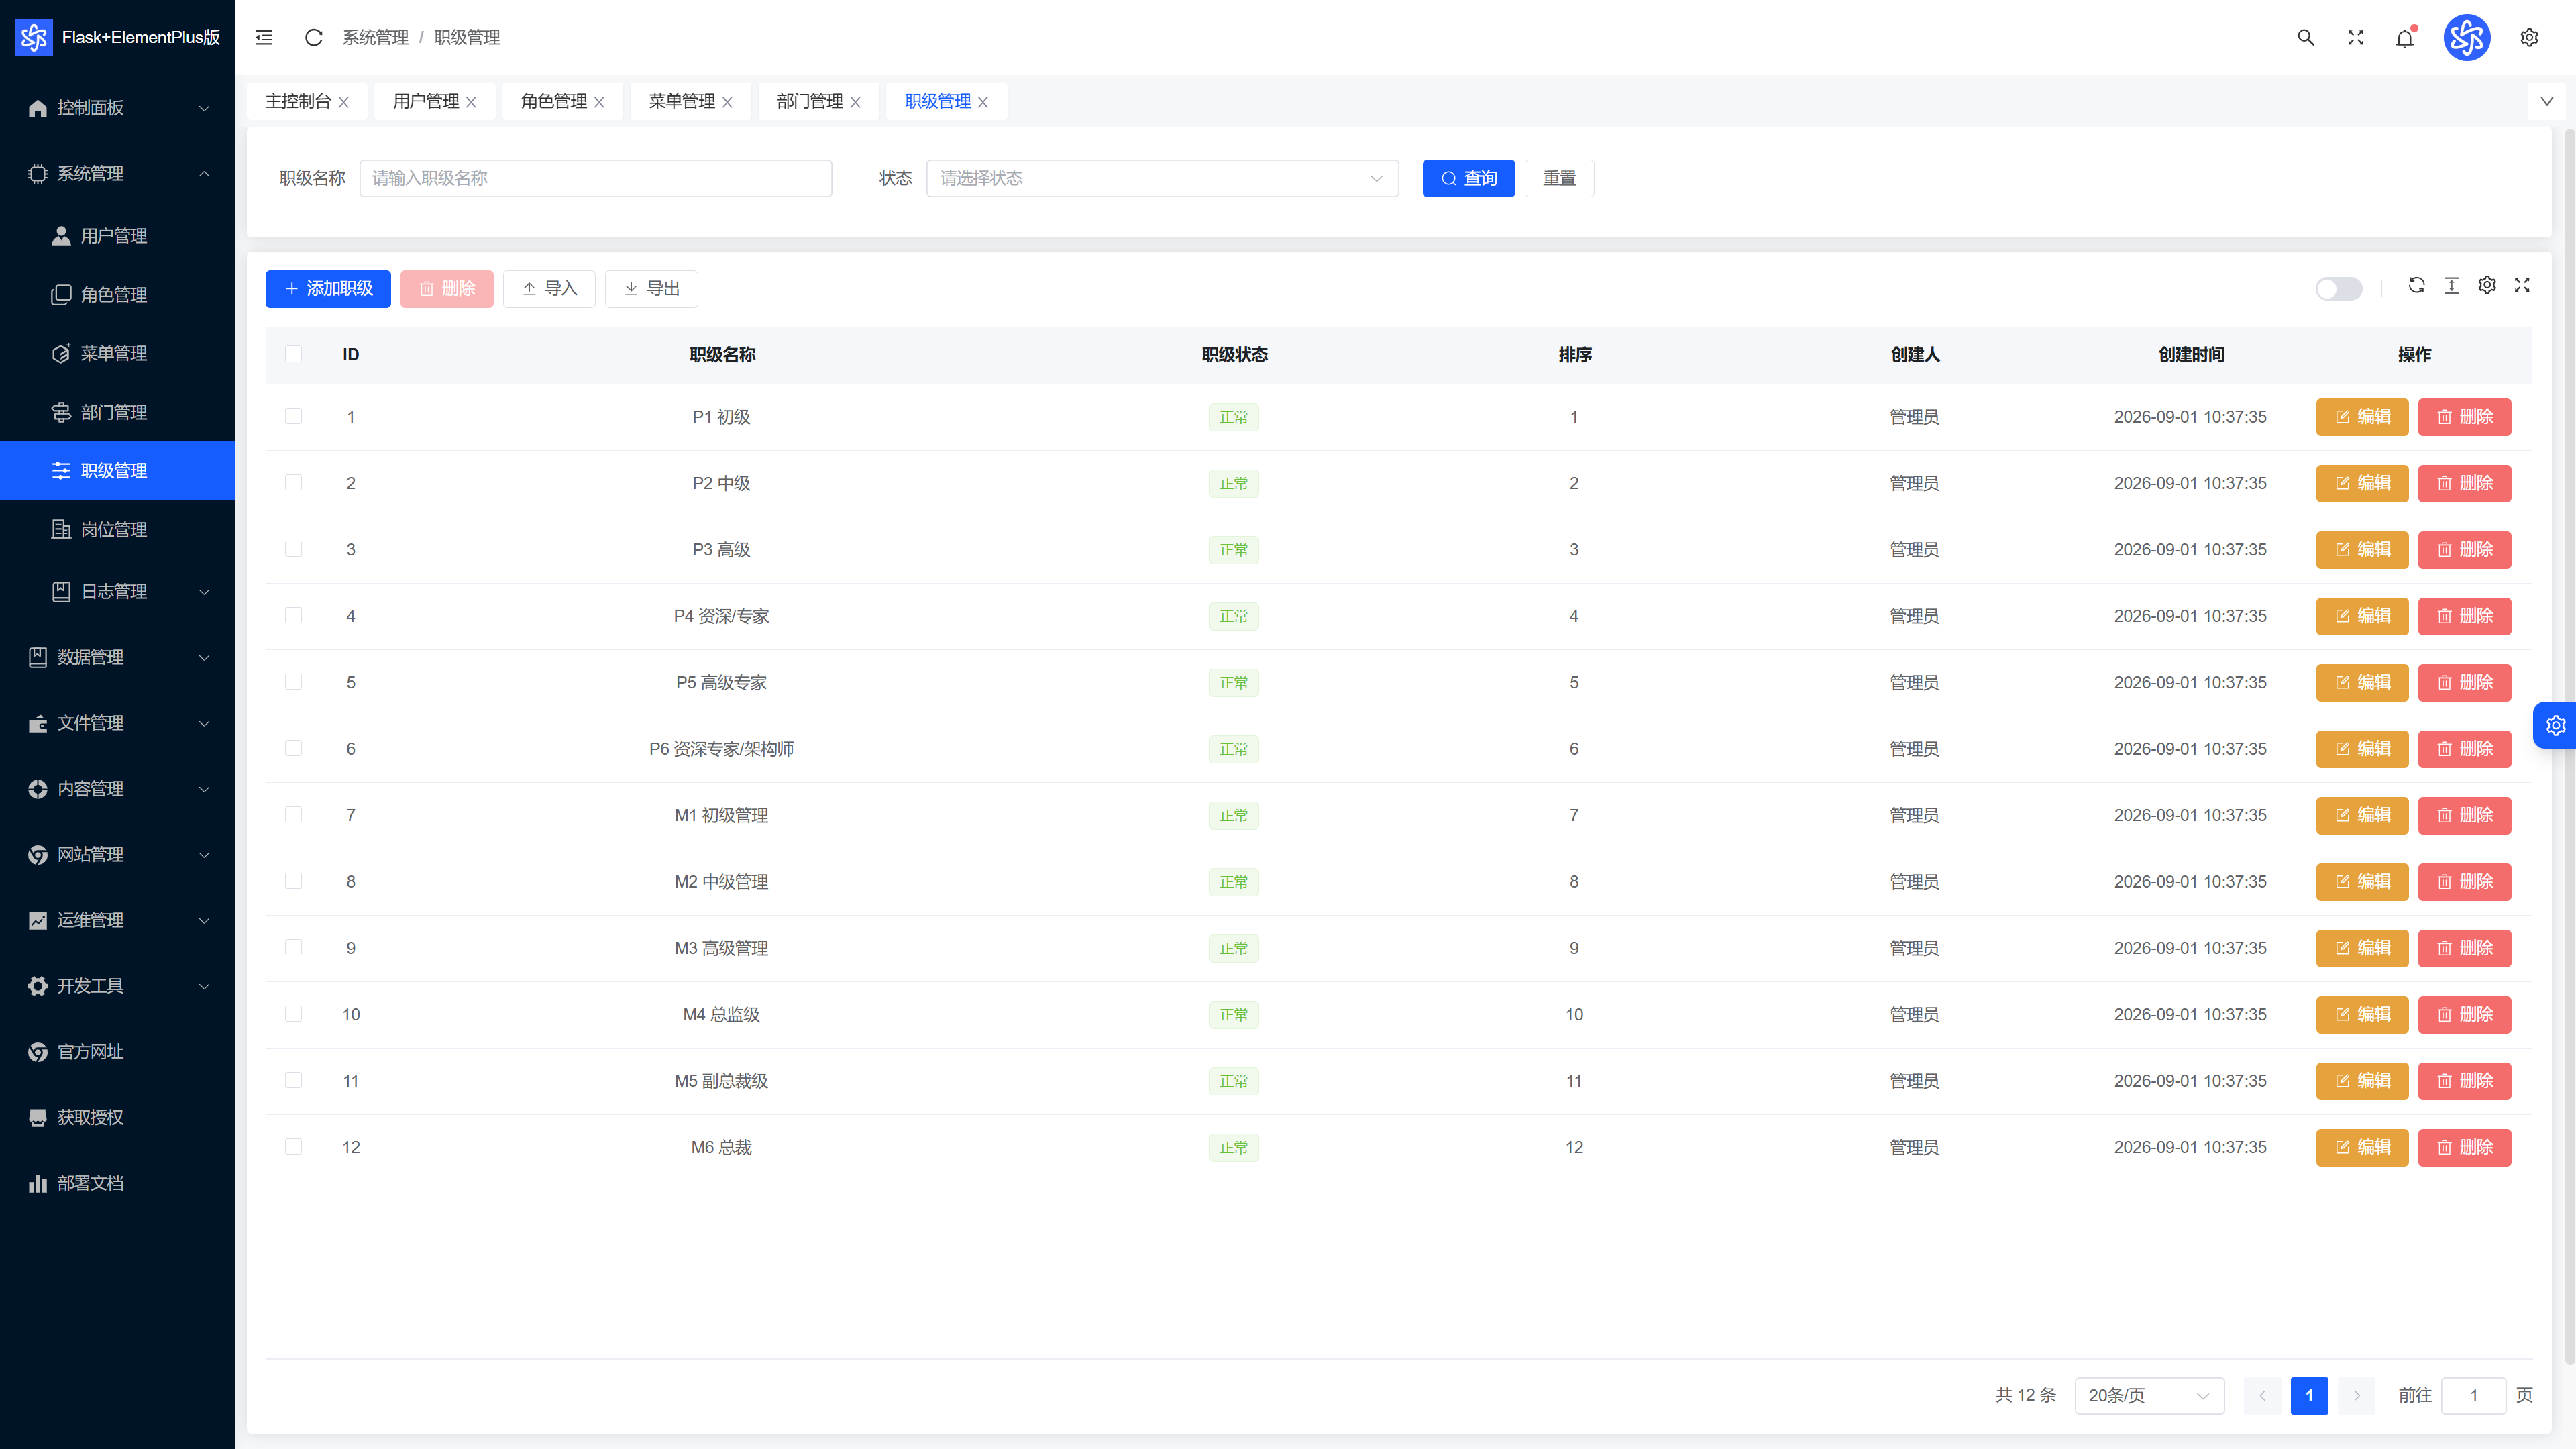Screen dimensions: 2576x1449
Task: Collapse the sidebar with the menu fold icon
Action: pyautogui.click(x=264, y=37)
